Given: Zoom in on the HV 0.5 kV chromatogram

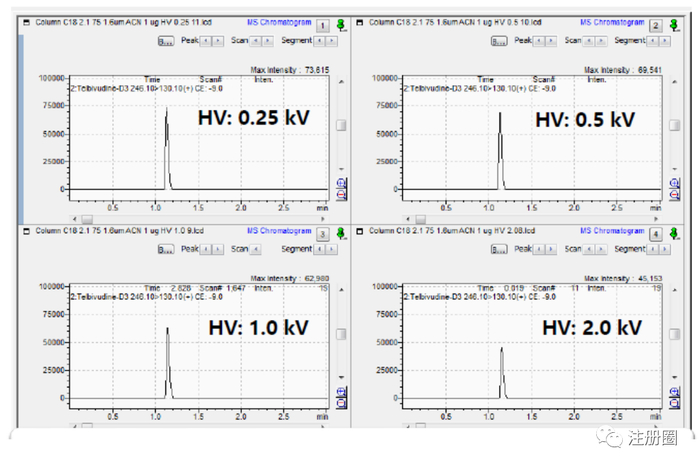Looking at the screenshot, I should click(674, 183).
